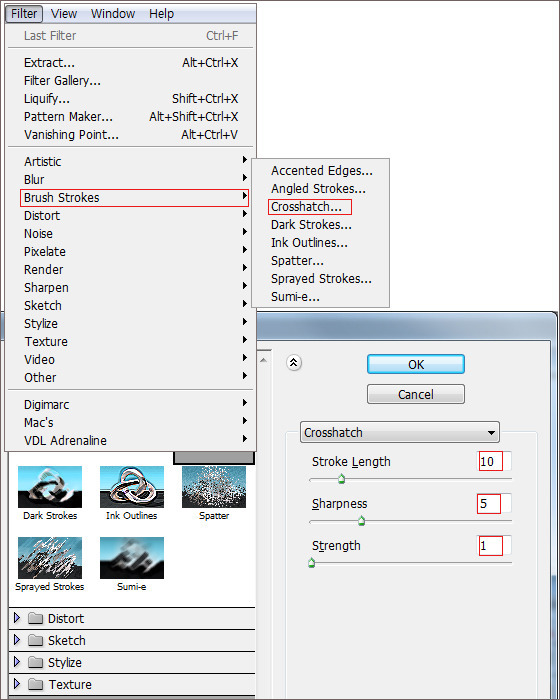Choose Extract... from the Filter menu
Image resolution: width=560 pixels, height=700 pixels.
click(130, 63)
